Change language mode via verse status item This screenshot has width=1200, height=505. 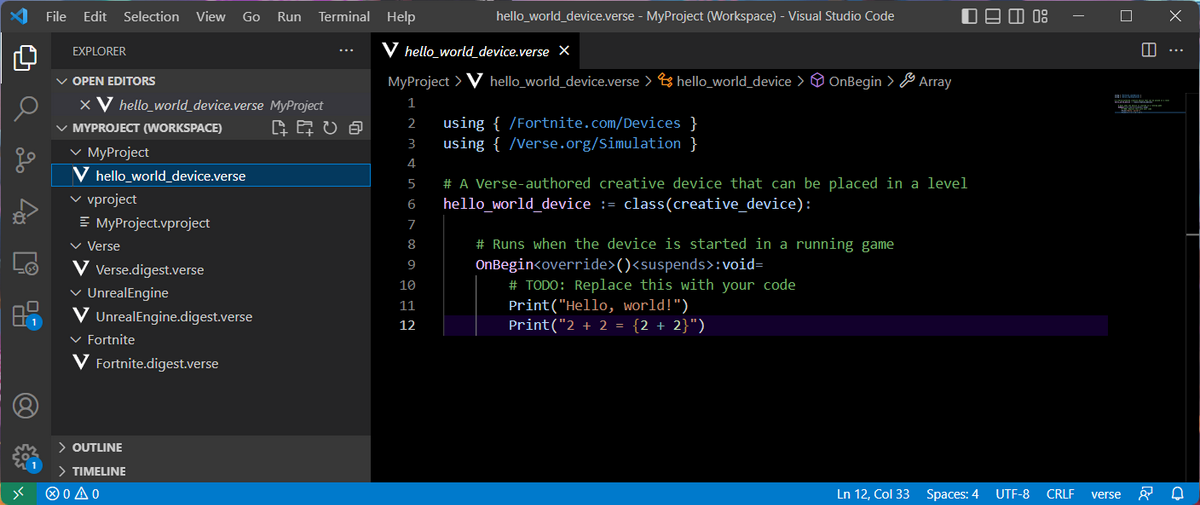(1106, 494)
